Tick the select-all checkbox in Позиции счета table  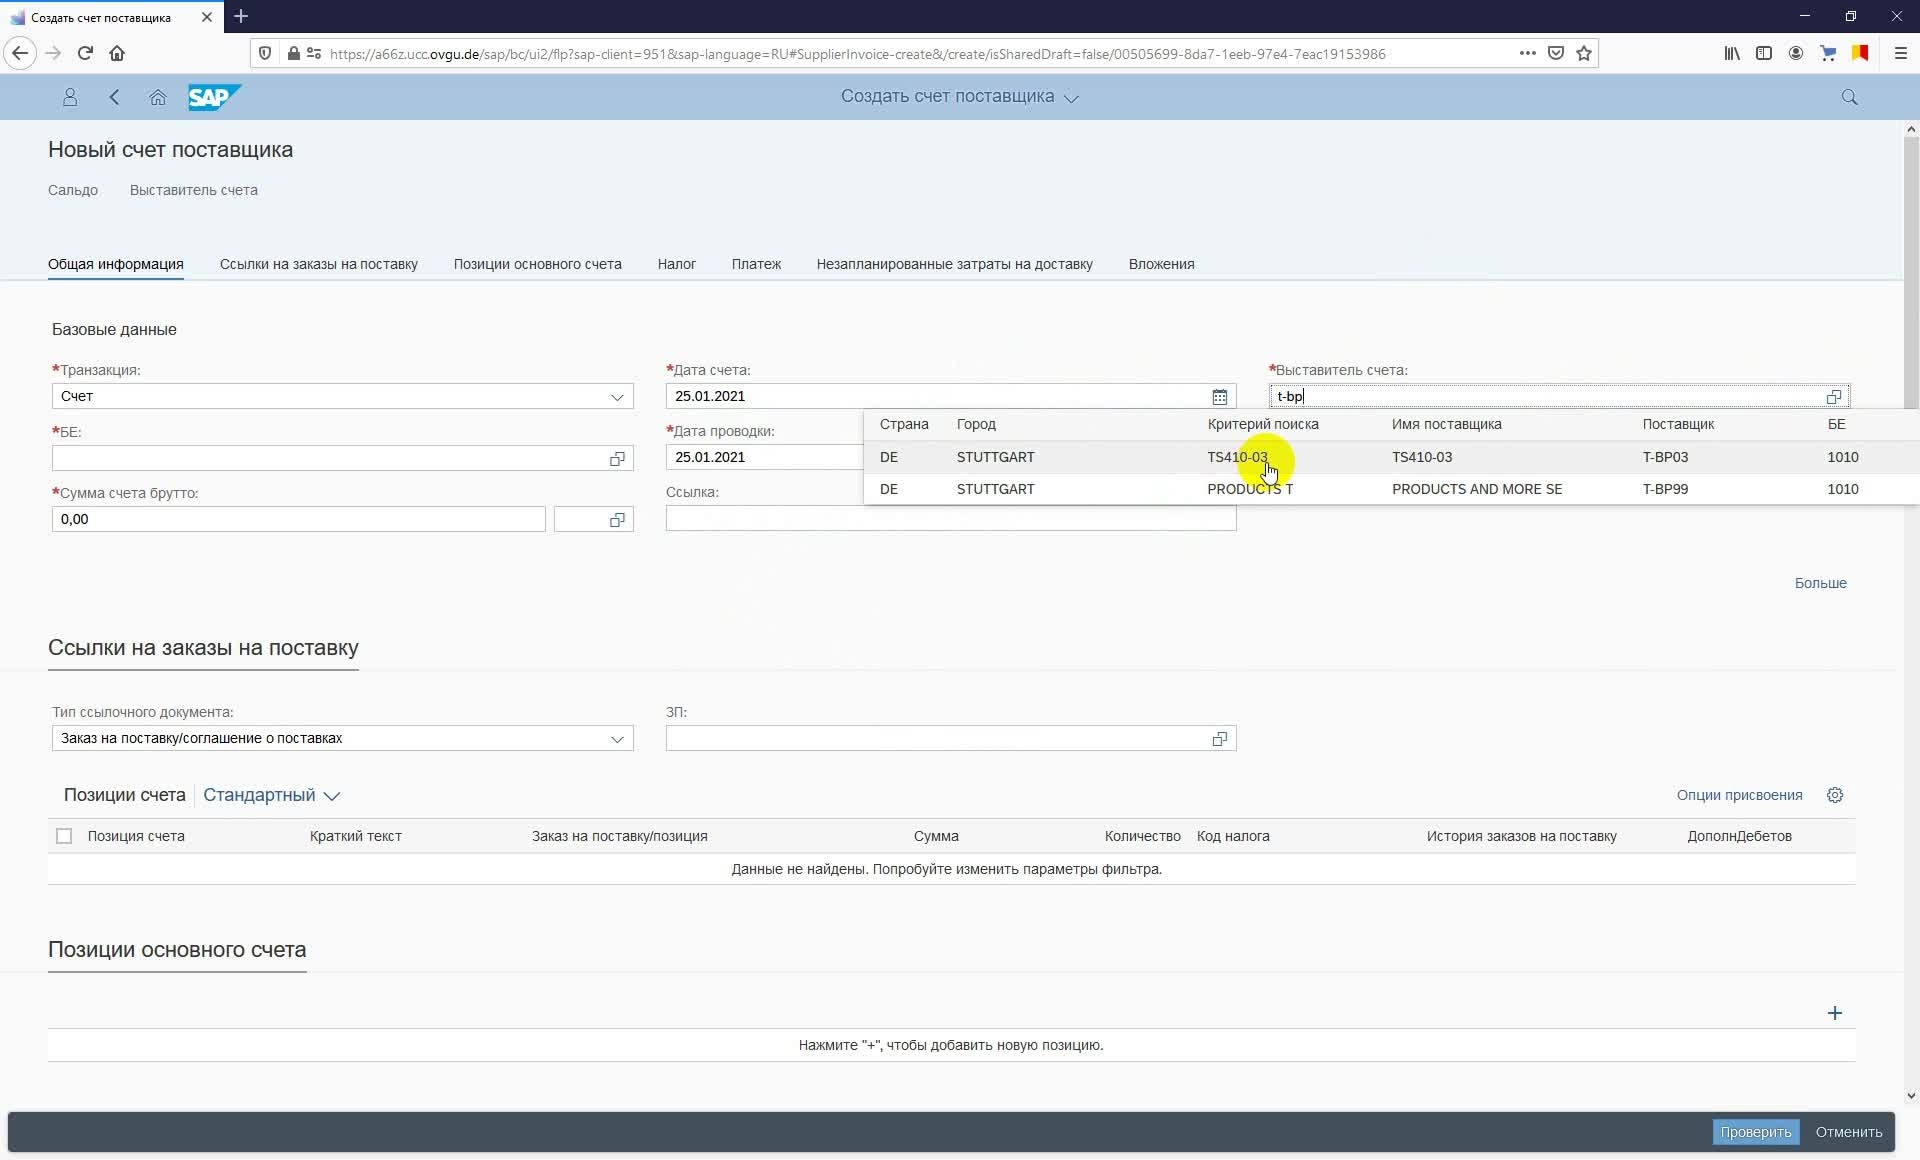(x=64, y=836)
